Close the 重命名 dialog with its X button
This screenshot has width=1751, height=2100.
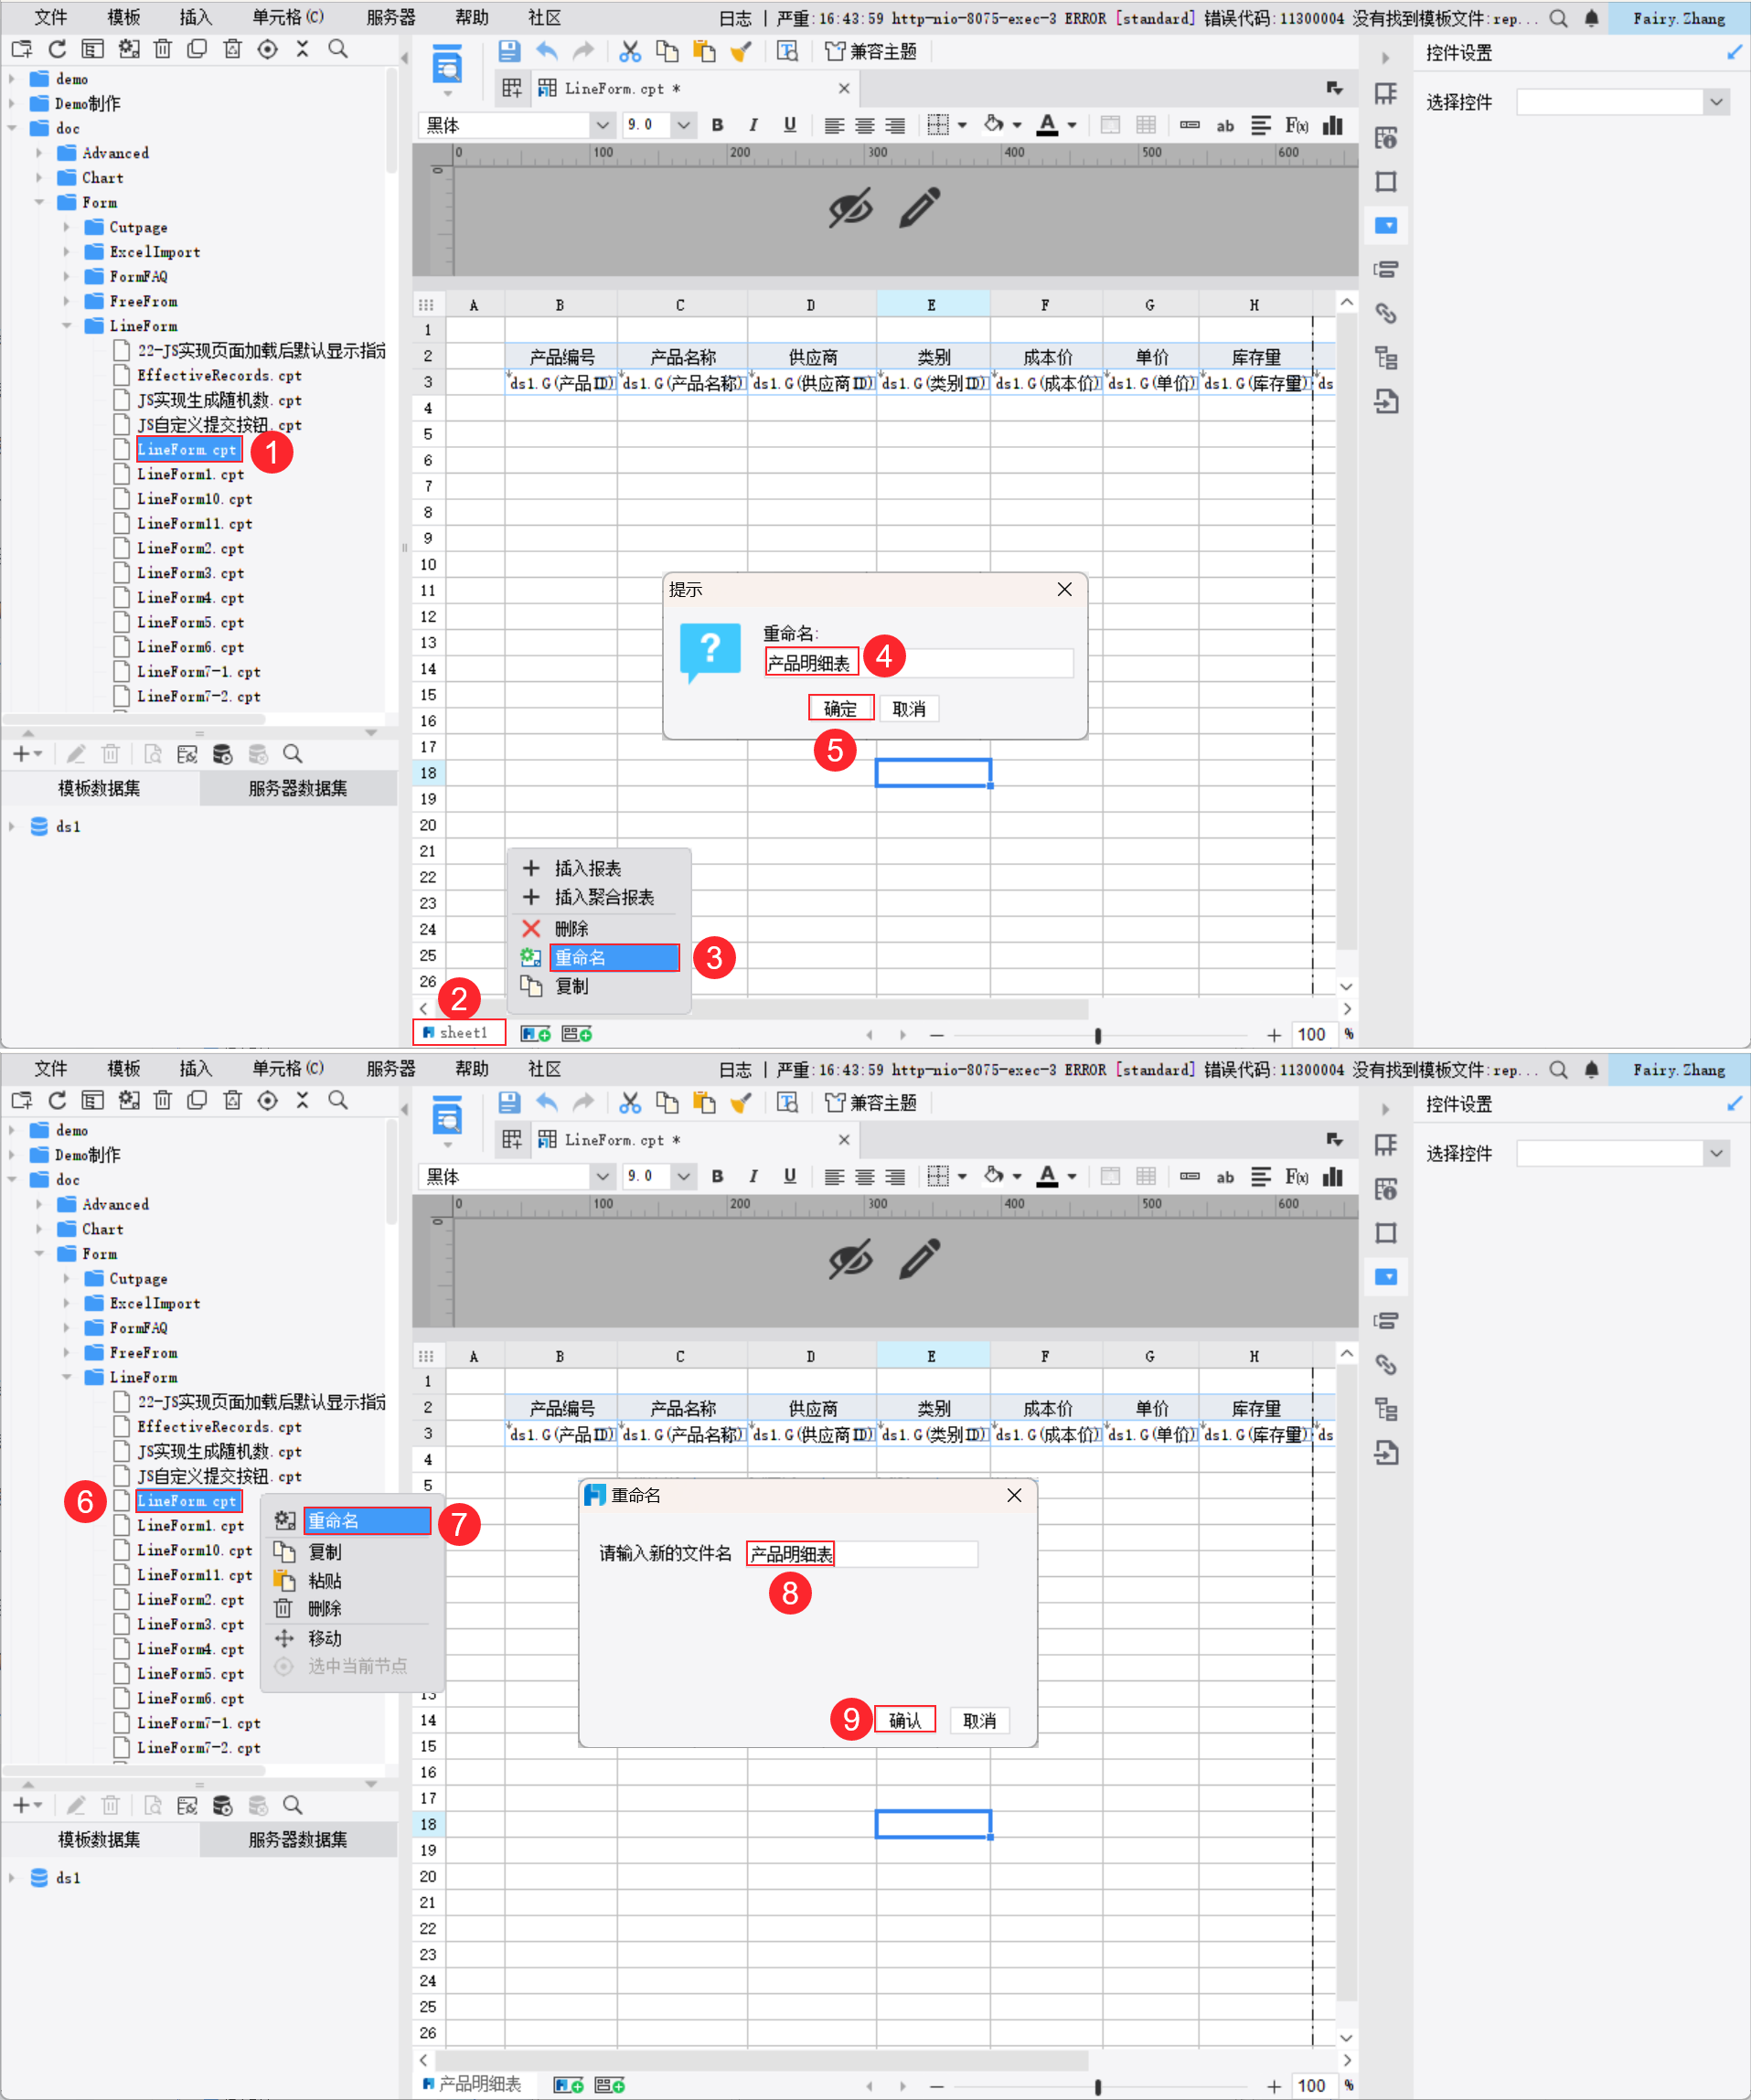click(1014, 1495)
